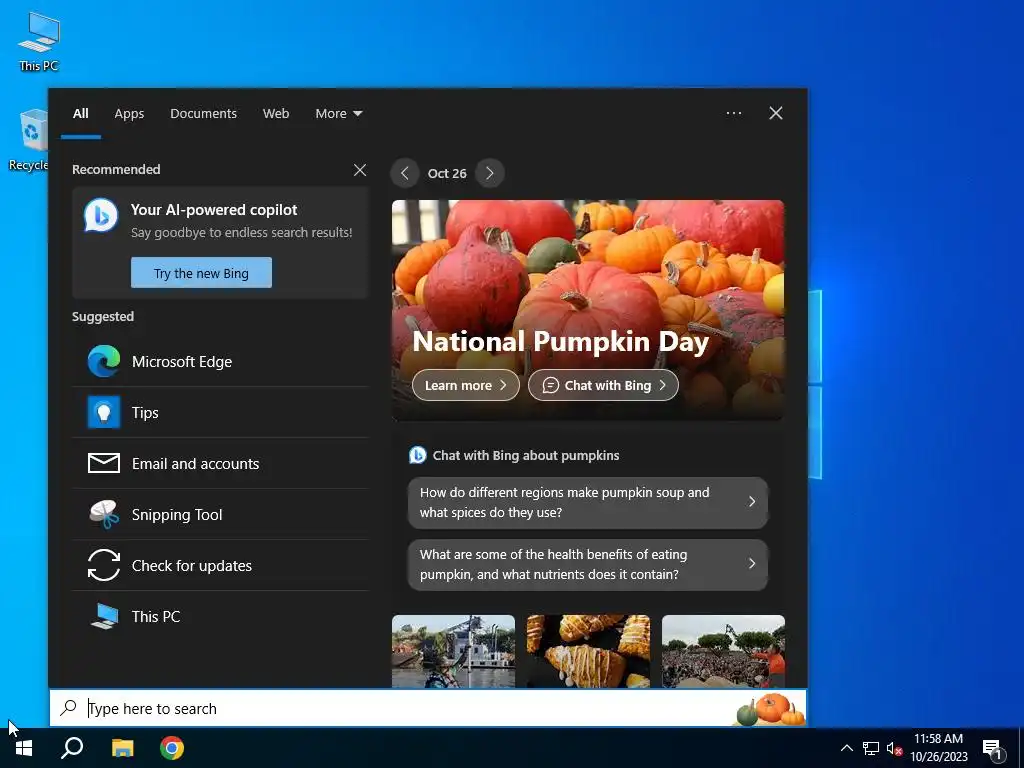Select Check for updates suggestion
Screen dimensions: 1024x768
point(220,565)
